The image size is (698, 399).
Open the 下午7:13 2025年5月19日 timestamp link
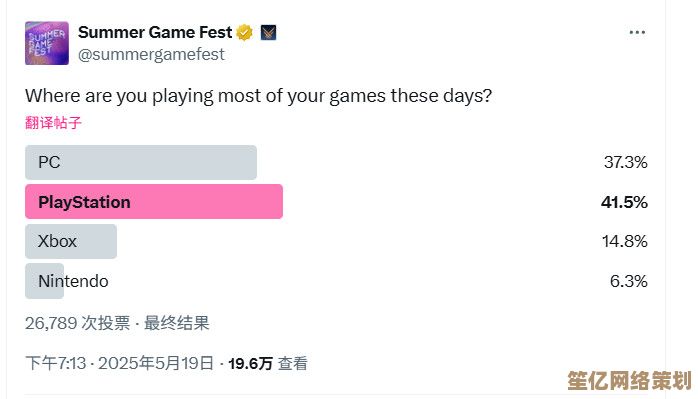(119, 363)
